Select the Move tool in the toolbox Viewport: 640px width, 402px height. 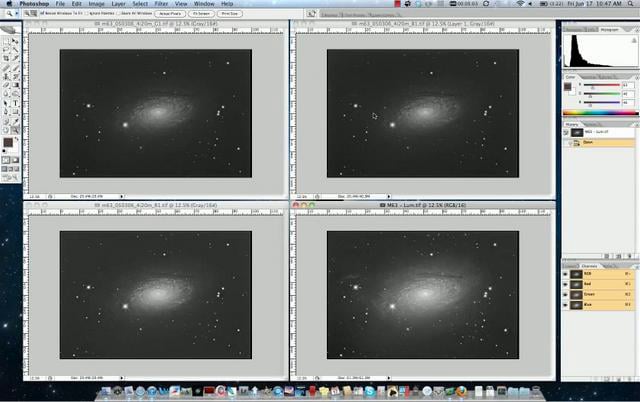pyautogui.click(x=16, y=41)
